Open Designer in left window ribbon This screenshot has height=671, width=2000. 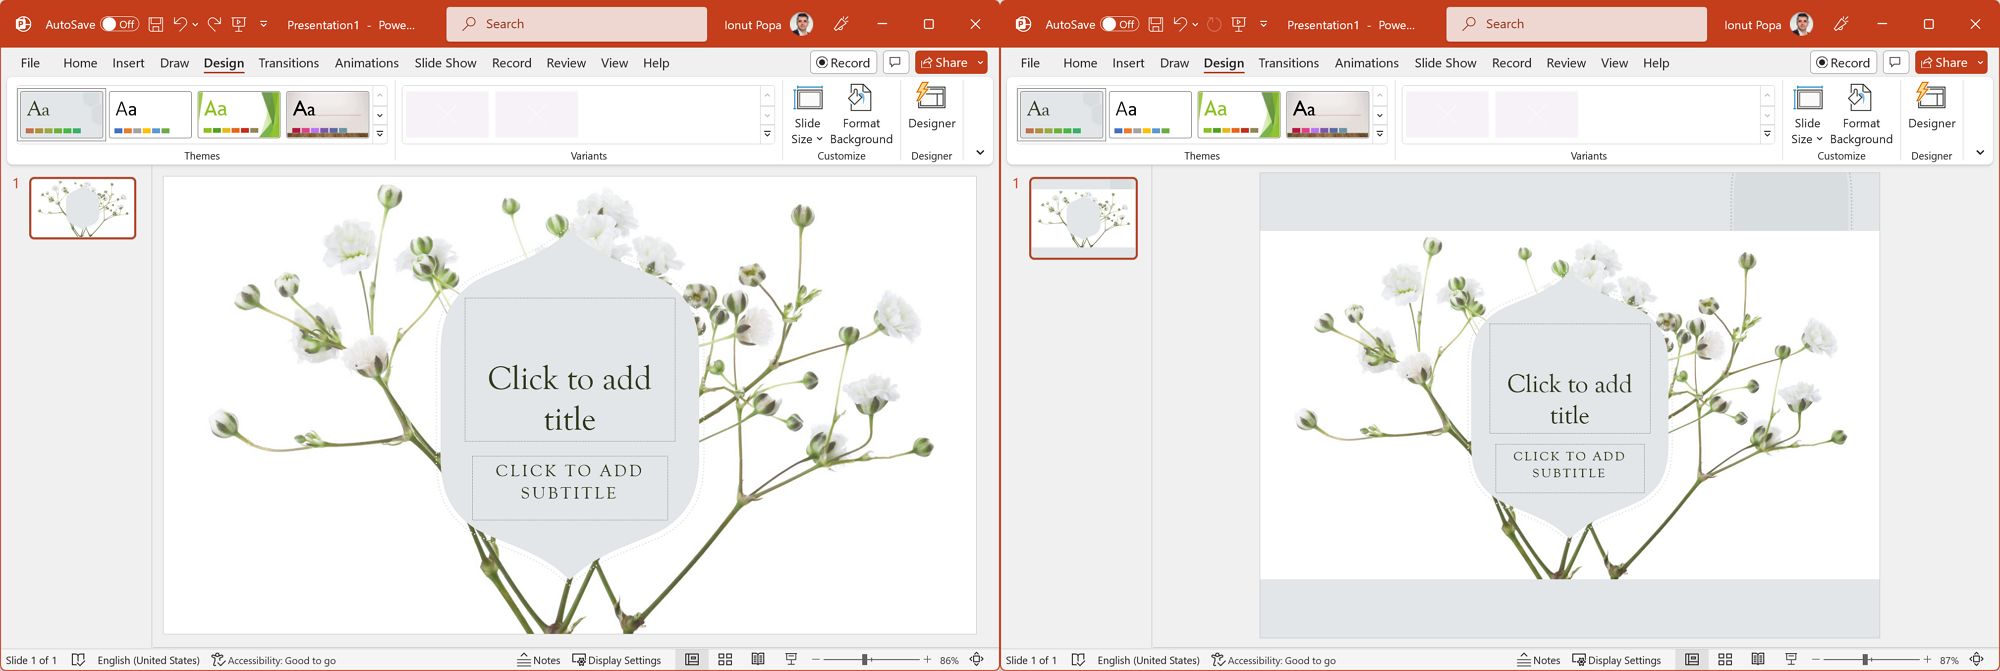(x=931, y=107)
